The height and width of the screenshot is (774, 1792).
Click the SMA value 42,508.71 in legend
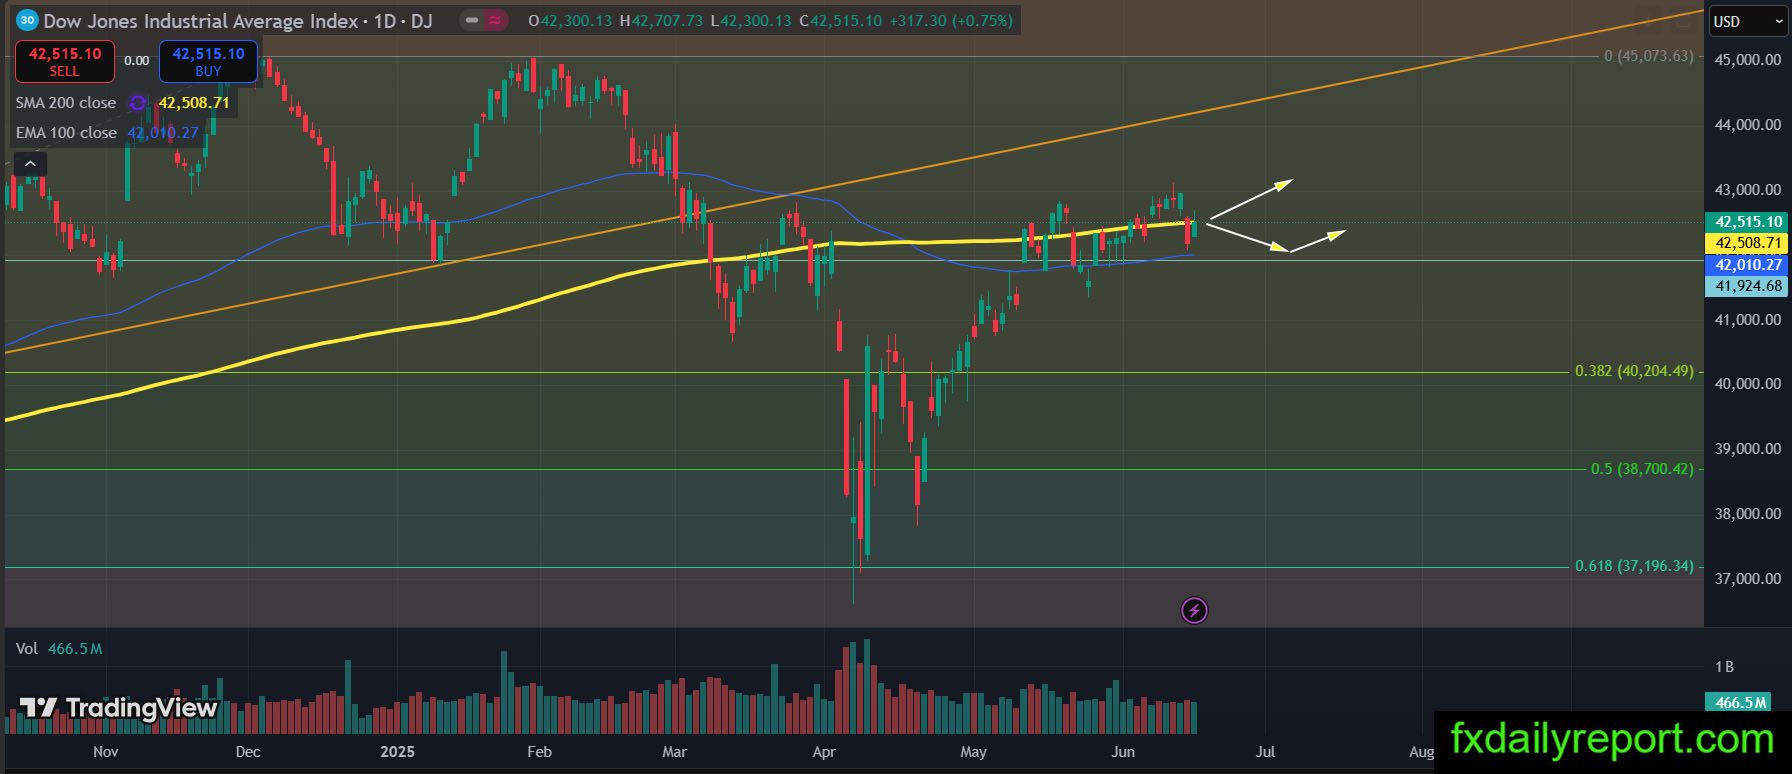coord(193,103)
